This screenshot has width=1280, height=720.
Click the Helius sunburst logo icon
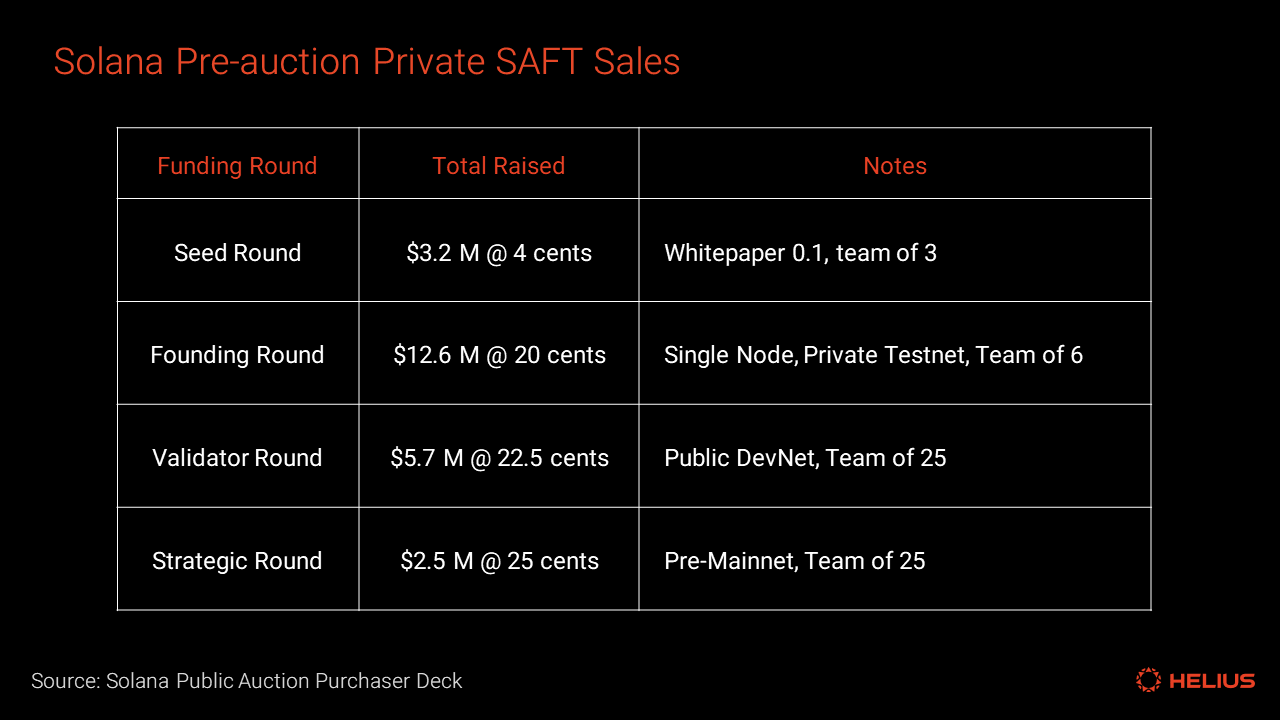1148,680
